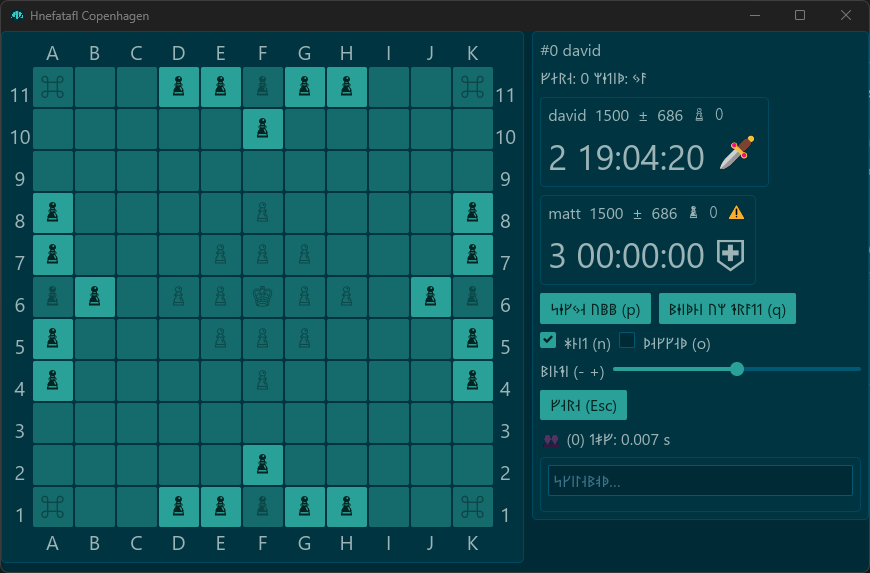Select the attacker pawn on G11
This screenshot has height=573, width=870.
click(305, 87)
